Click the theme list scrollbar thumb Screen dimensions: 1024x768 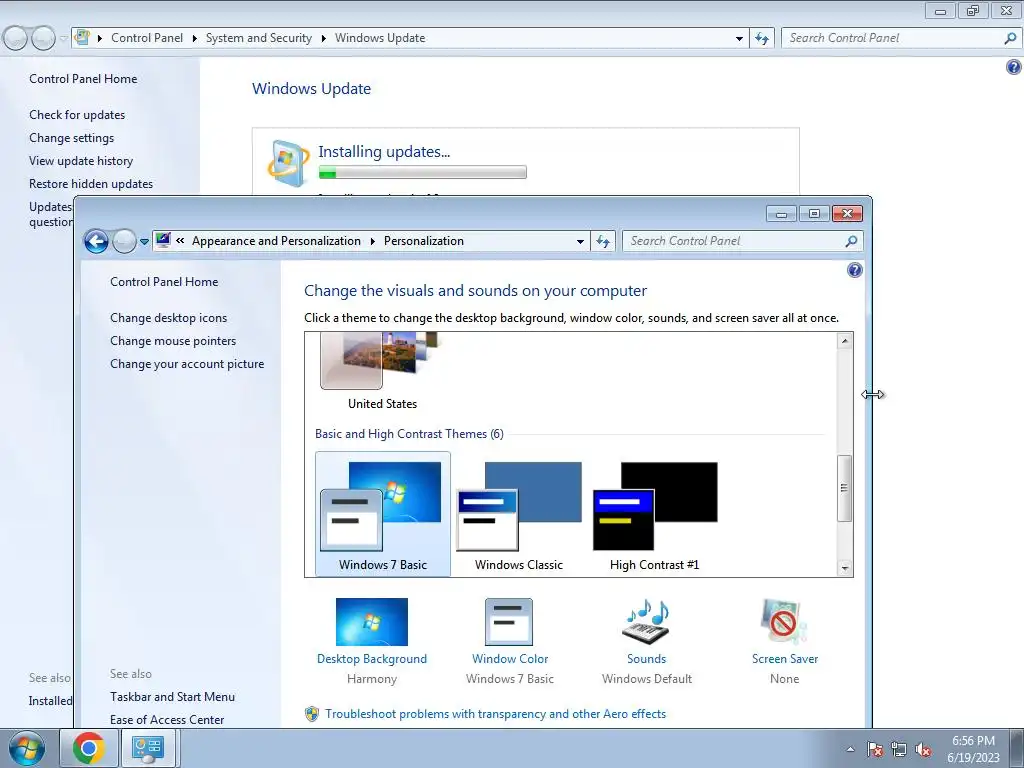point(844,488)
